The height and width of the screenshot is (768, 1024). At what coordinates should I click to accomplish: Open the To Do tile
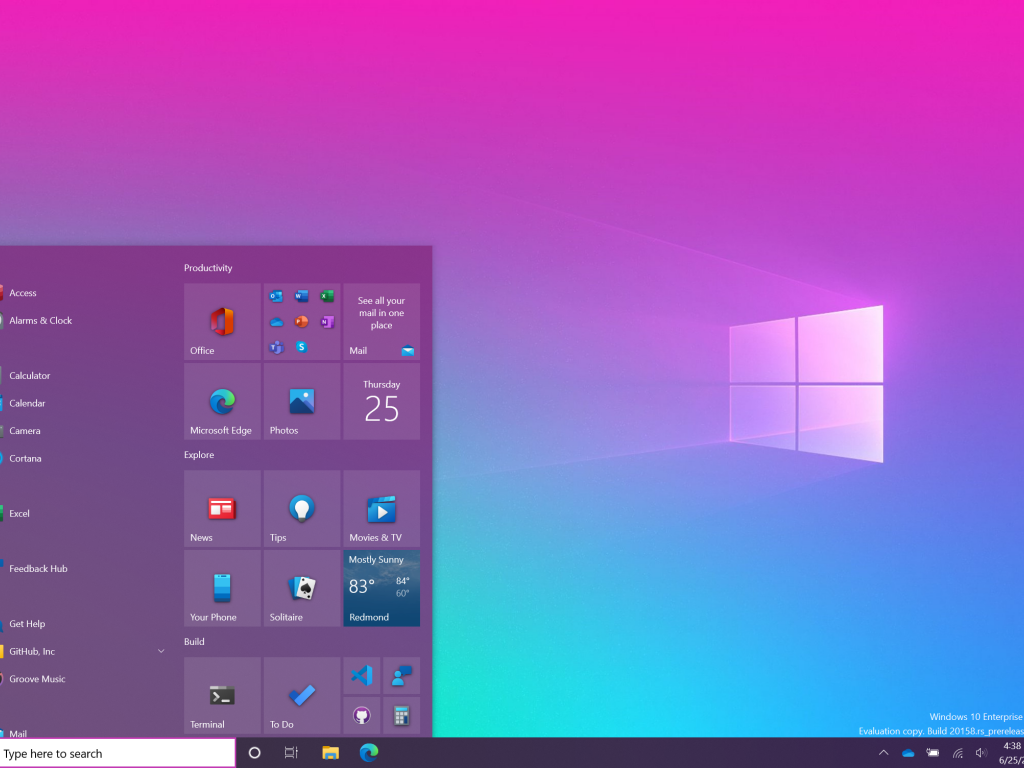coord(302,695)
